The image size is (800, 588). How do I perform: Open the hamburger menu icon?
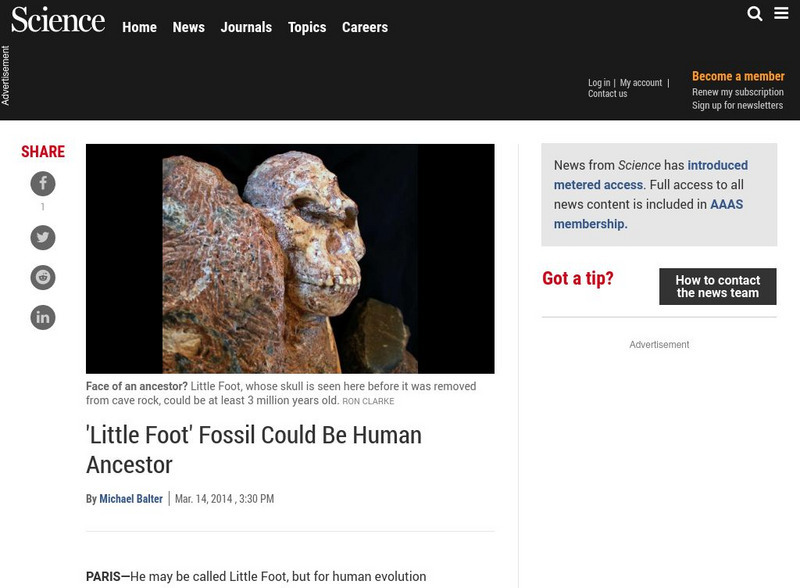pos(782,14)
